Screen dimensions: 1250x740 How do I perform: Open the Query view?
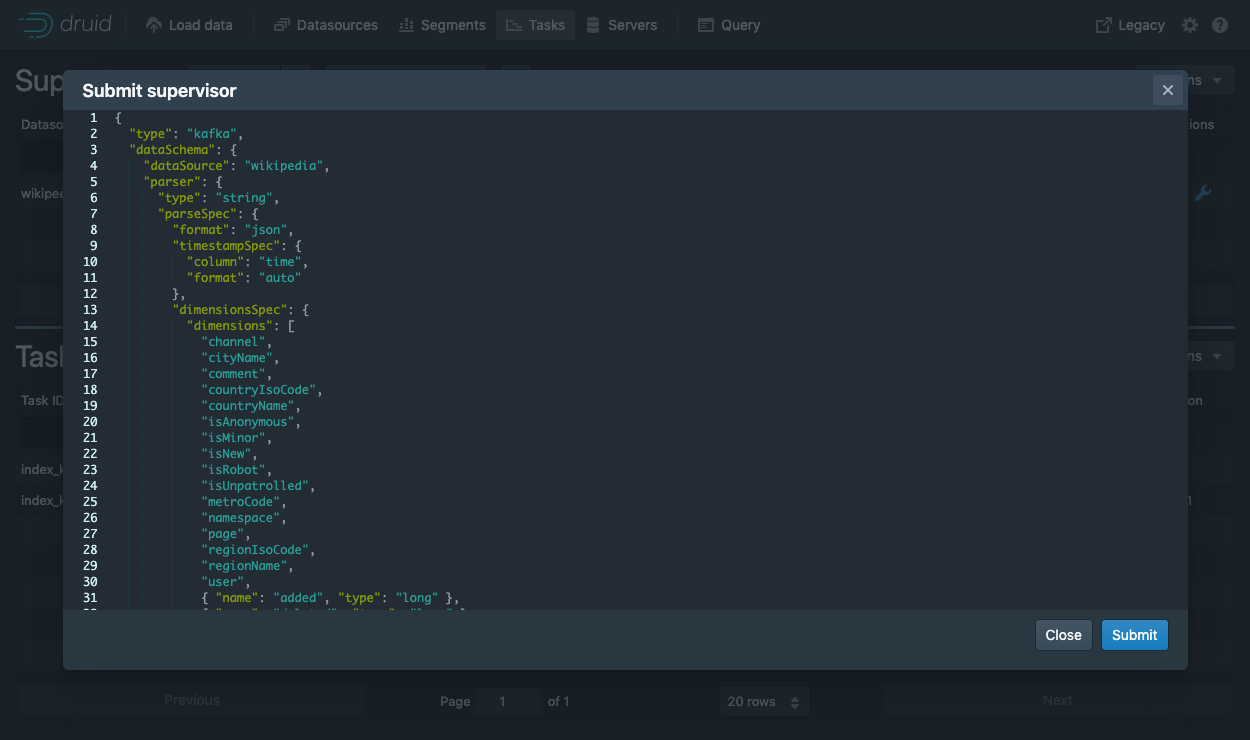(729, 25)
